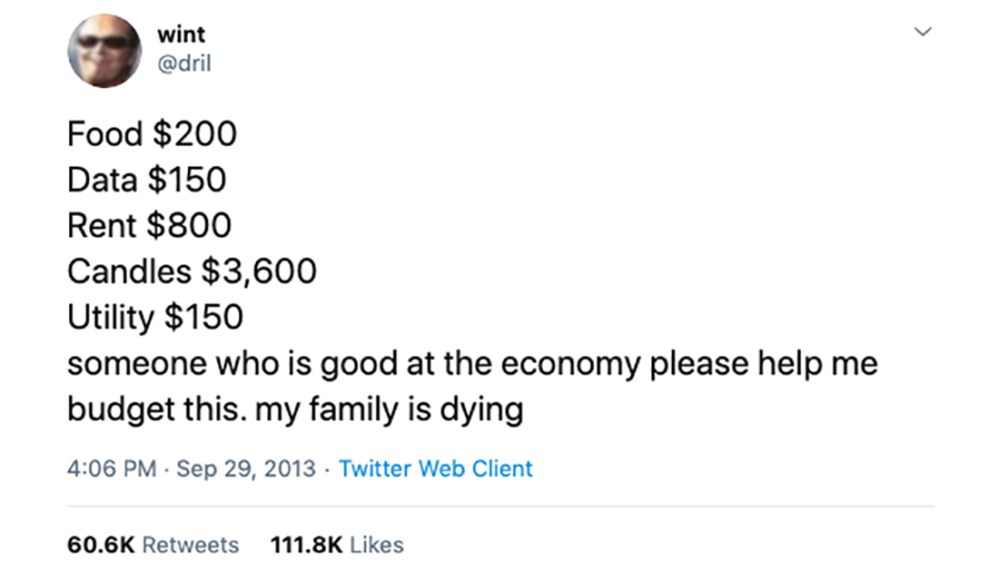Viewport: 999px width, 580px height.
Task: View the 60.6K Retweets list
Action: (x=153, y=545)
